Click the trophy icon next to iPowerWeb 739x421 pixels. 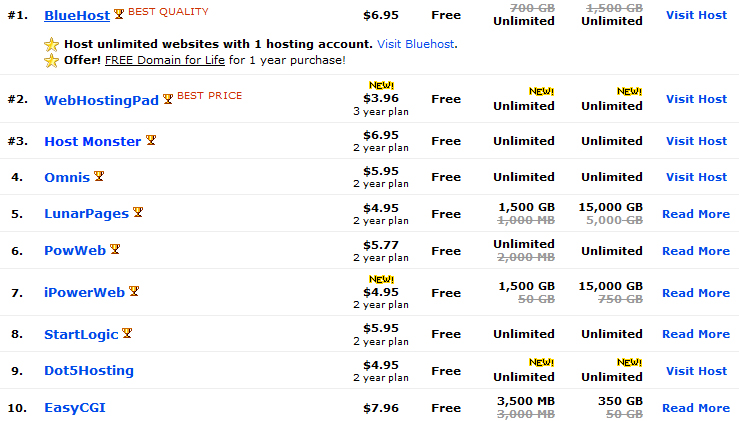(x=134, y=292)
